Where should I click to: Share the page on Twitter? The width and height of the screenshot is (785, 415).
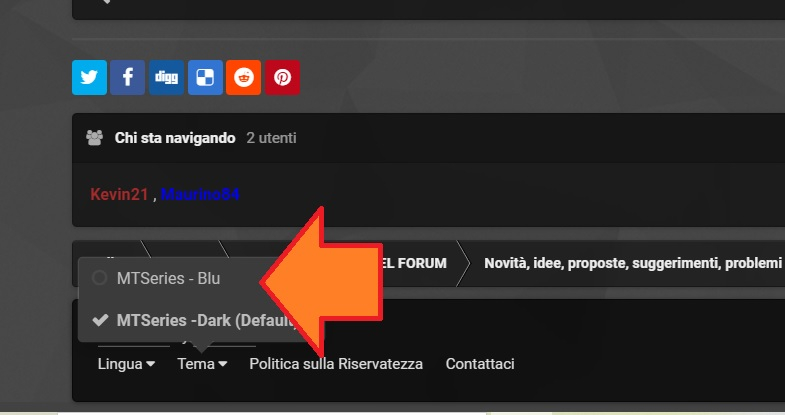click(x=89, y=78)
